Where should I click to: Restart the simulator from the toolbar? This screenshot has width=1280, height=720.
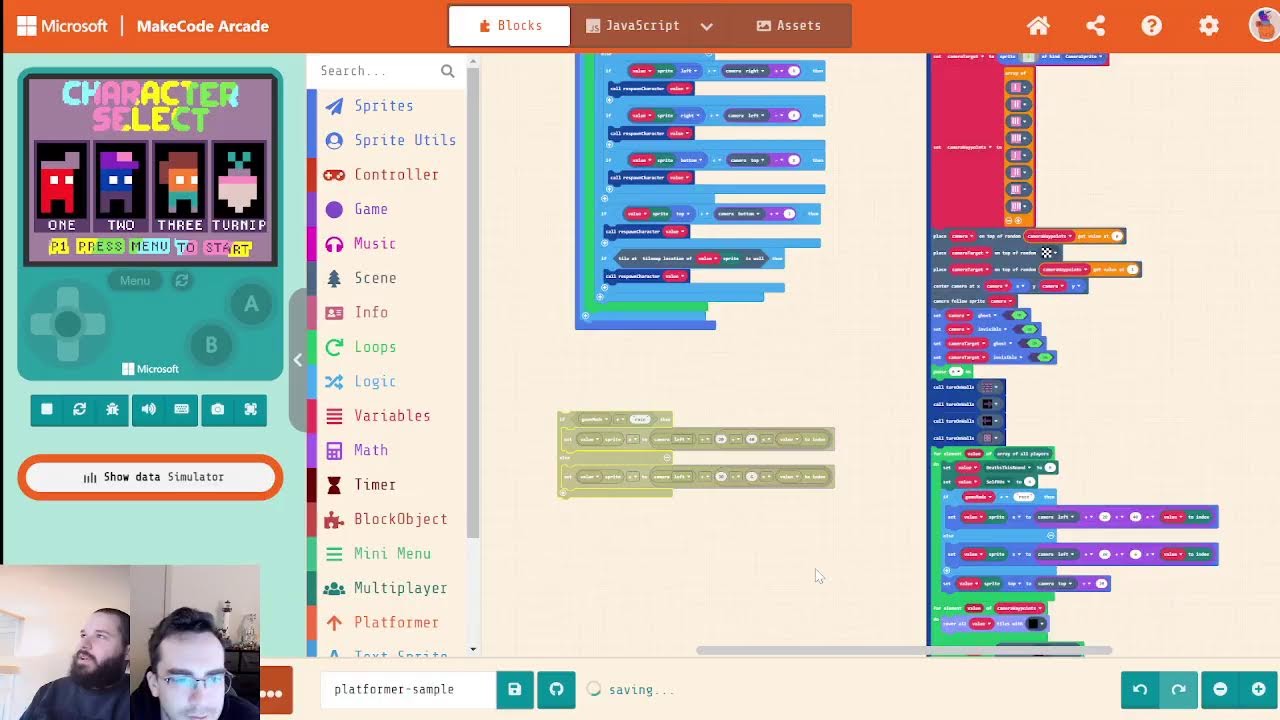point(80,409)
